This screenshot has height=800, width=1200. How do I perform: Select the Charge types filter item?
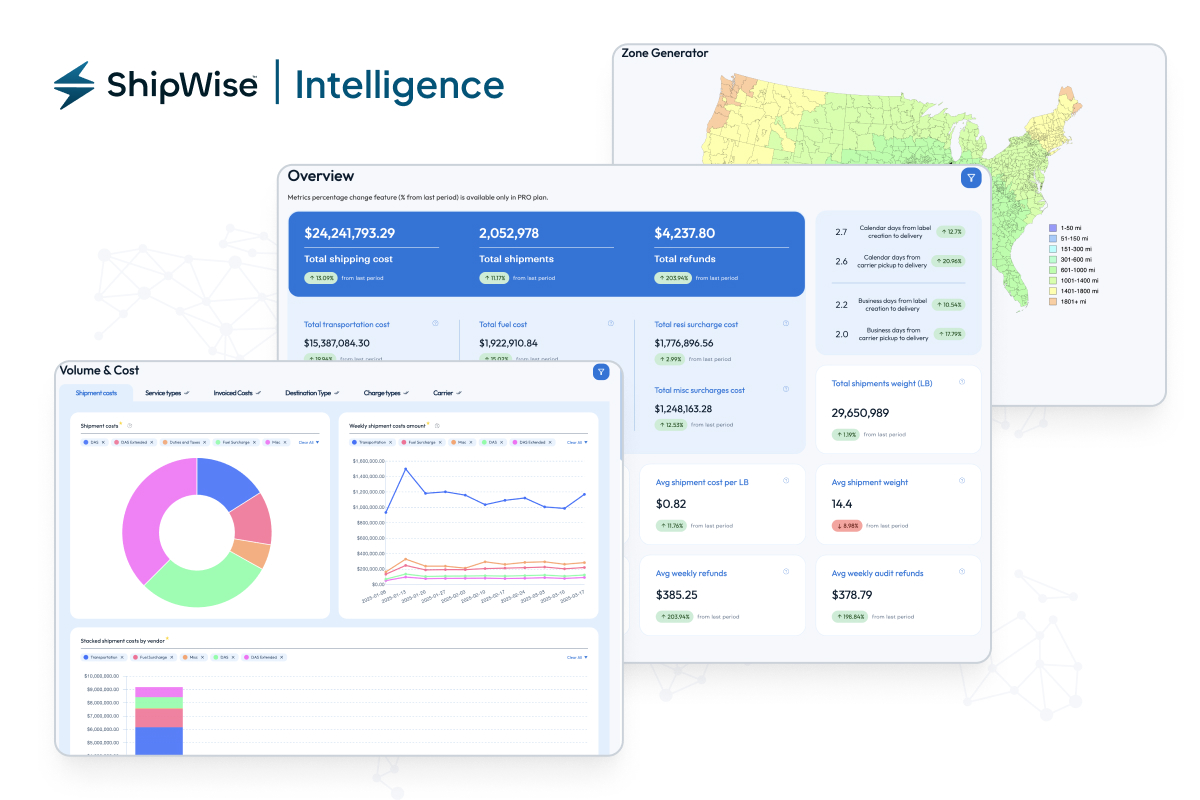(384, 393)
